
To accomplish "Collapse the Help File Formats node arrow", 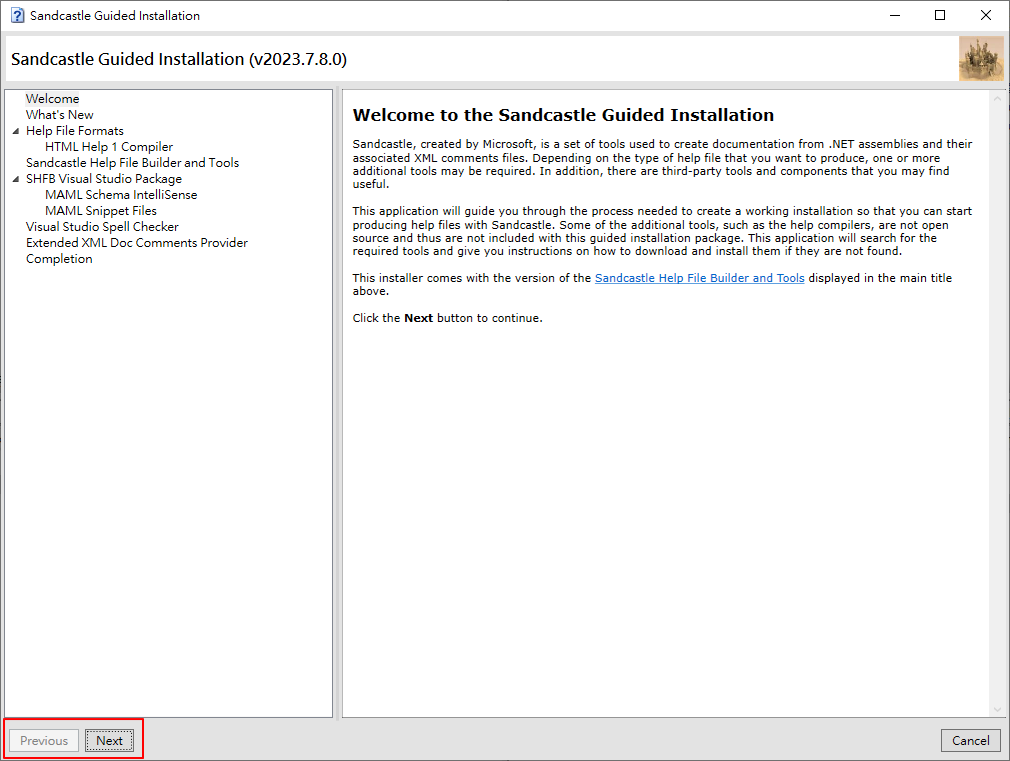I will coord(16,131).
